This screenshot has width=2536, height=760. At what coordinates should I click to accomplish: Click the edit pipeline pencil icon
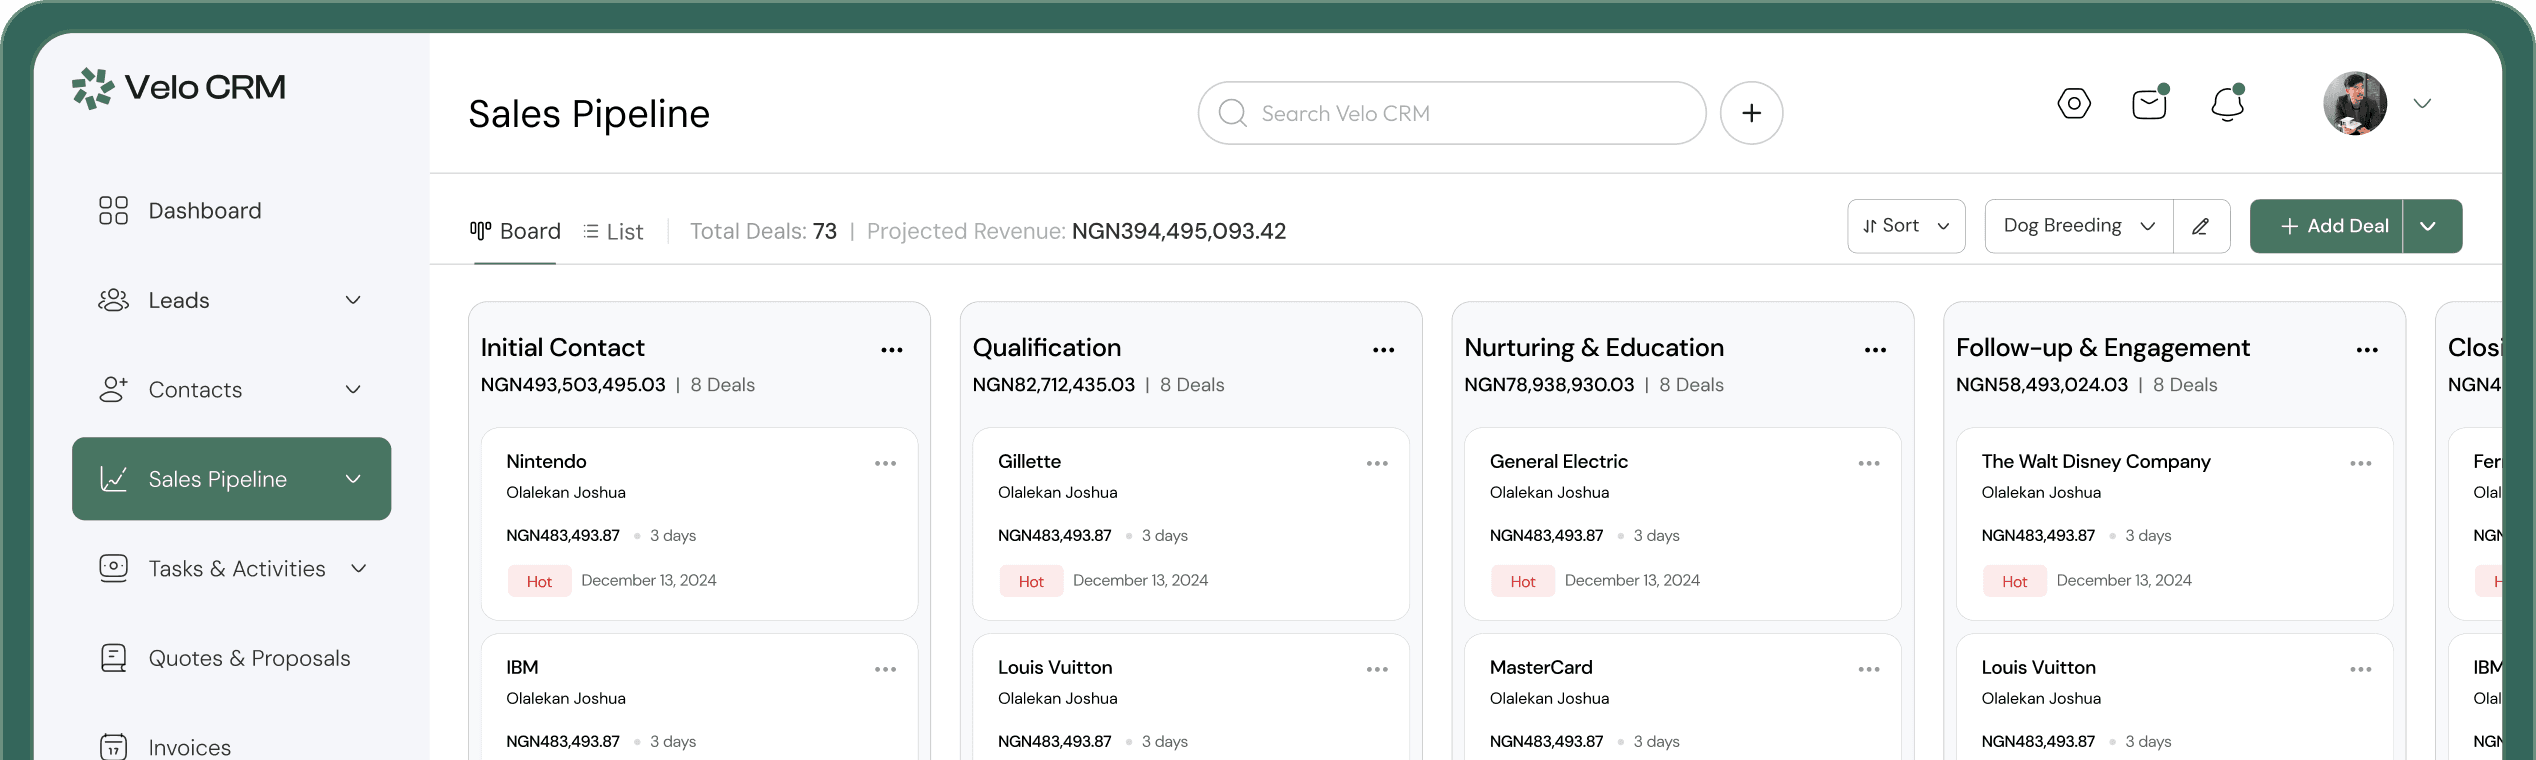click(x=2201, y=226)
